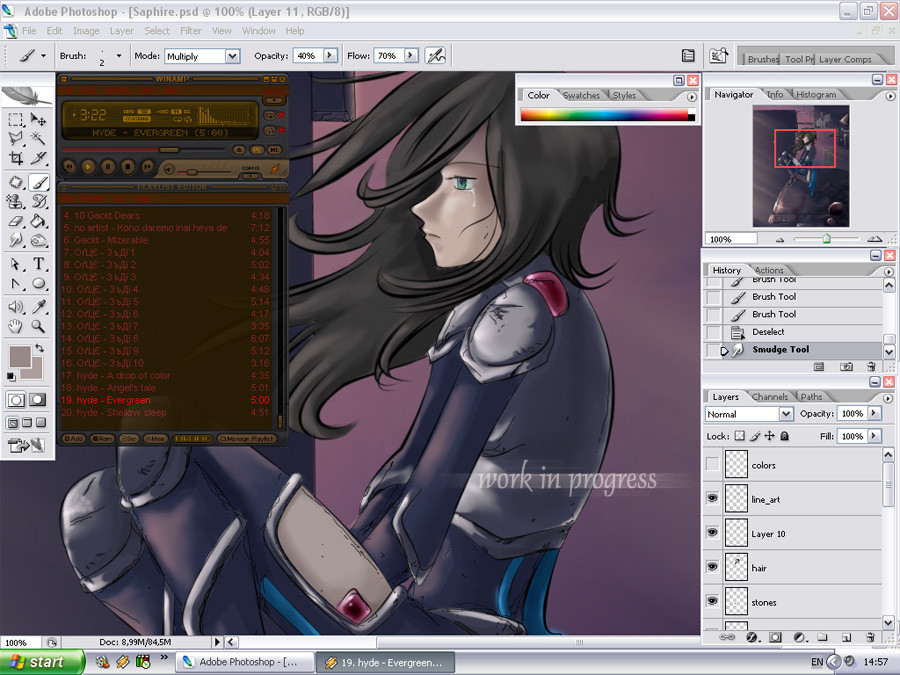Open the layer blend mode dropdown
Image resolution: width=900 pixels, height=675 pixels.
point(786,414)
